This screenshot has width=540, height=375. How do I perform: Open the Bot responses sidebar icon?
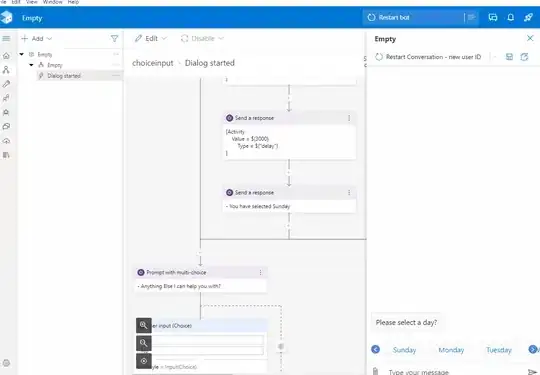(x=6, y=112)
